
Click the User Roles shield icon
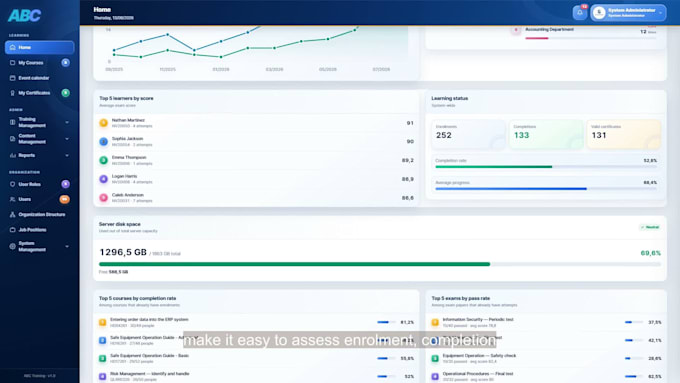tap(13, 184)
